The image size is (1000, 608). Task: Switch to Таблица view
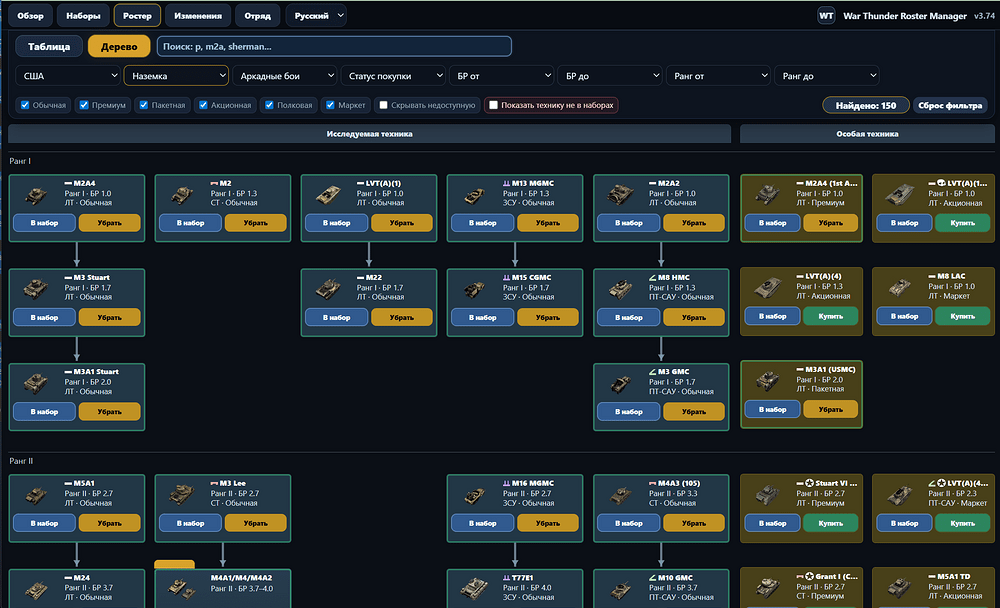click(x=49, y=47)
